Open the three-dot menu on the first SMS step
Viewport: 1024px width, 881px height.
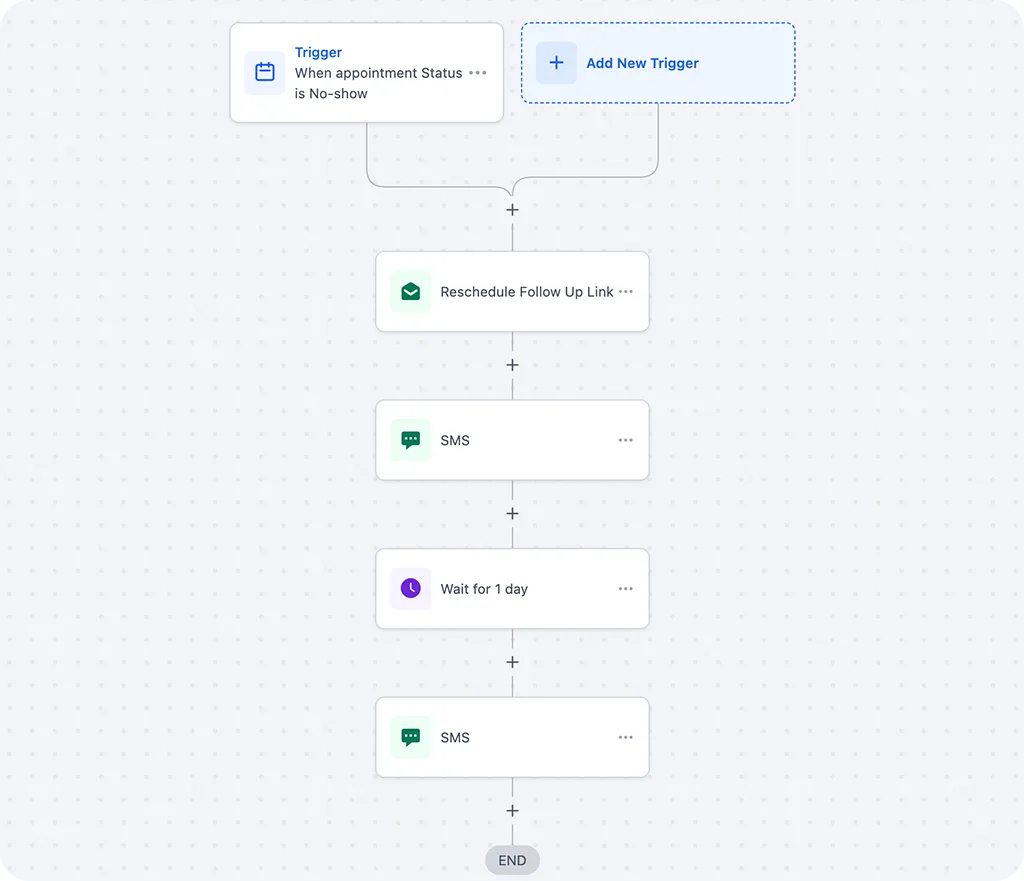click(x=626, y=440)
